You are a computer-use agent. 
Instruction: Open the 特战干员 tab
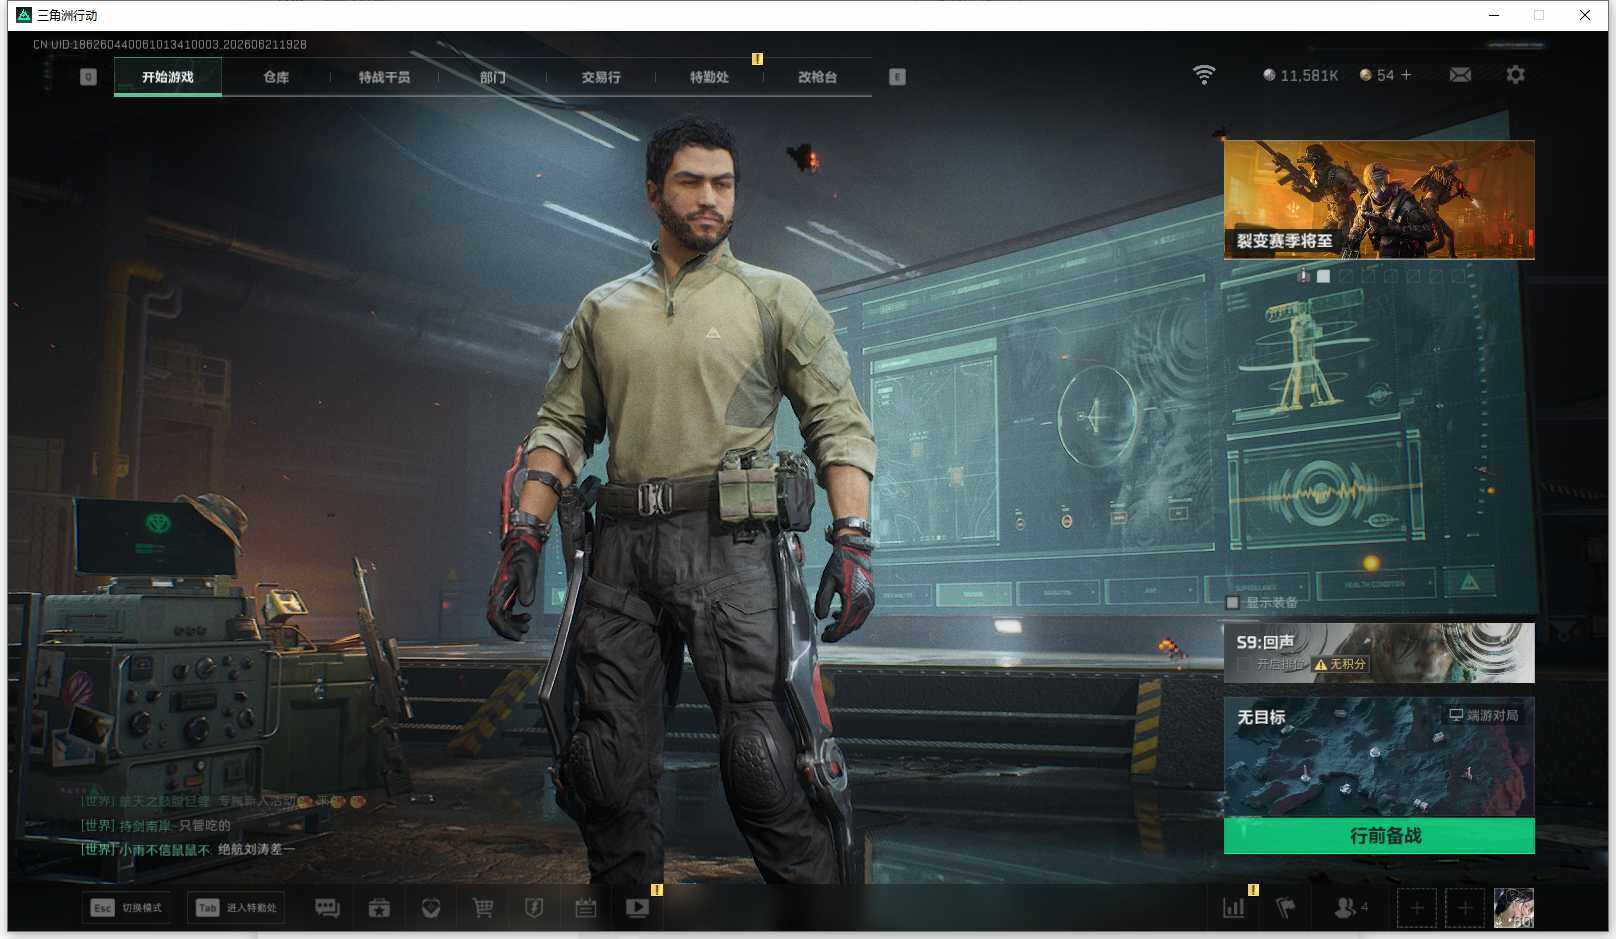[x=384, y=77]
